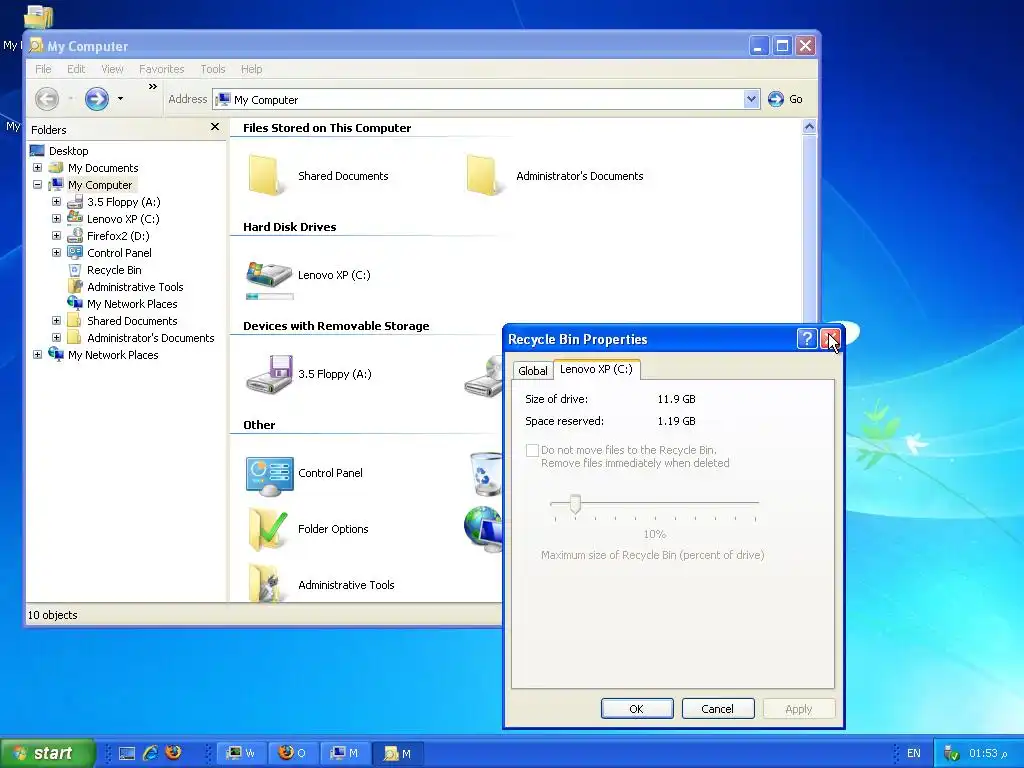Close the Folders pane with its X

coord(215,127)
